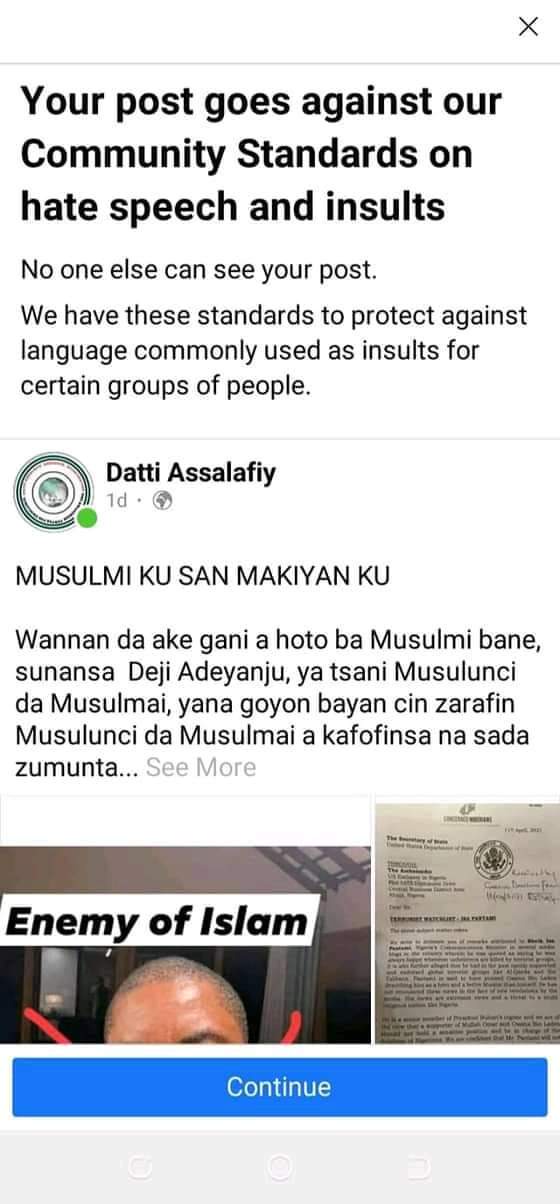Click the 1d post timestamp
Viewport: 560px width, 1204px height.
[x=117, y=501]
